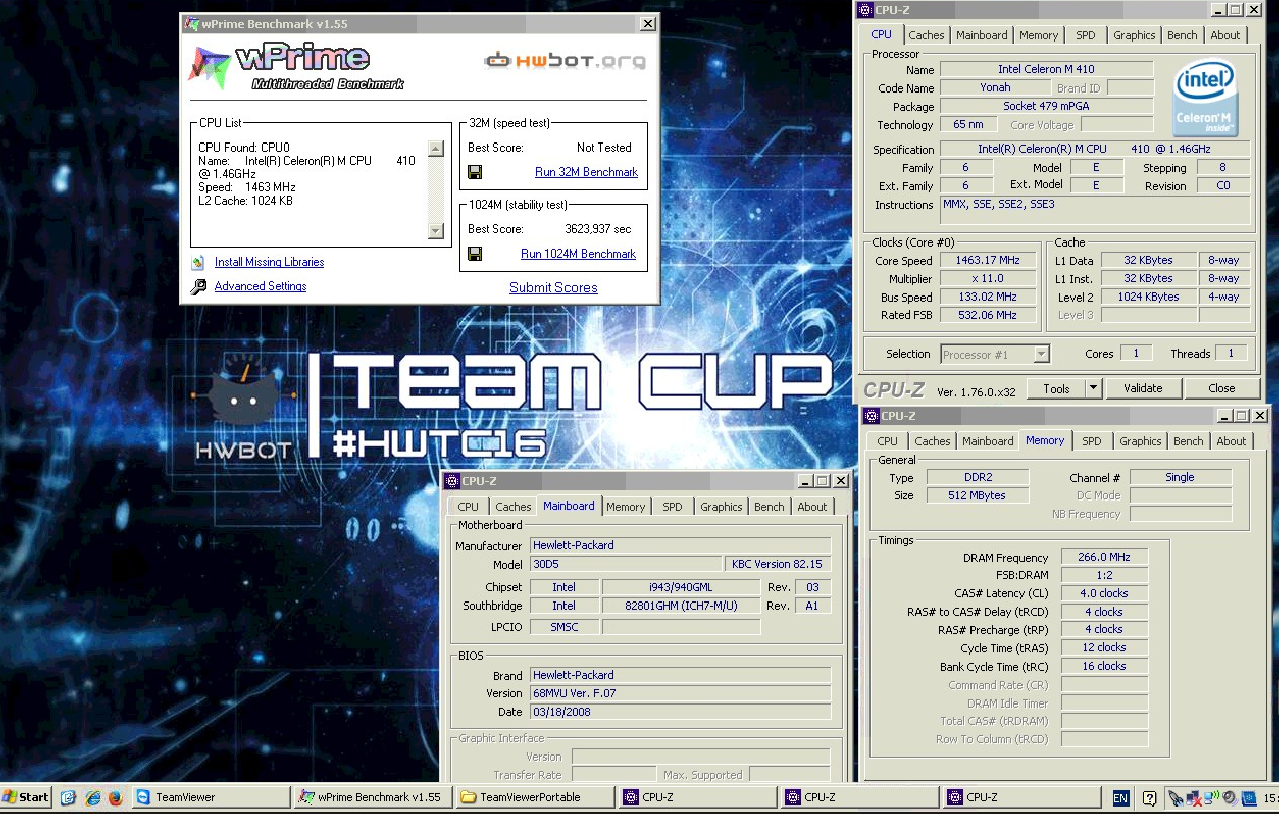1279x814 pixels.
Task: Click Core Speed value 1463.17 MHz
Action: point(988,261)
